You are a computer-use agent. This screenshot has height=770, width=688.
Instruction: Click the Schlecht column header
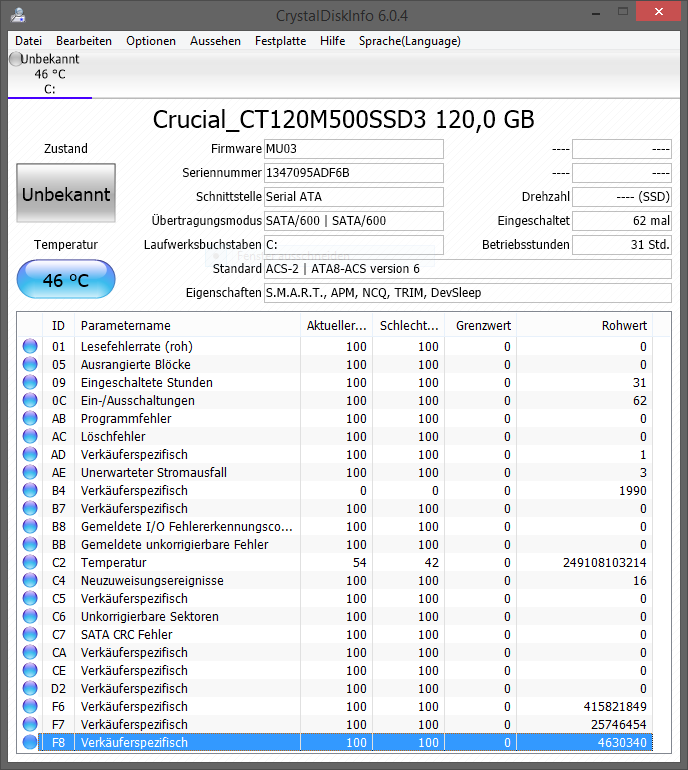[x=409, y=326]
